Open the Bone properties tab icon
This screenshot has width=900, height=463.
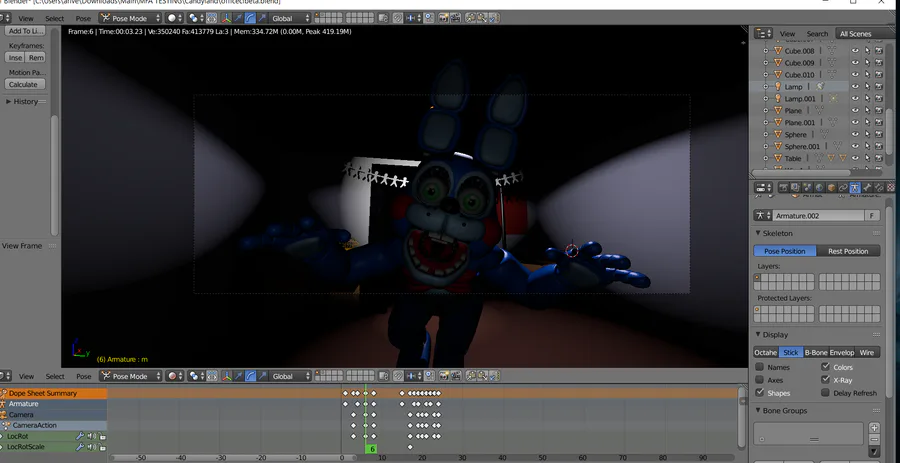click(x=867, y=188)
